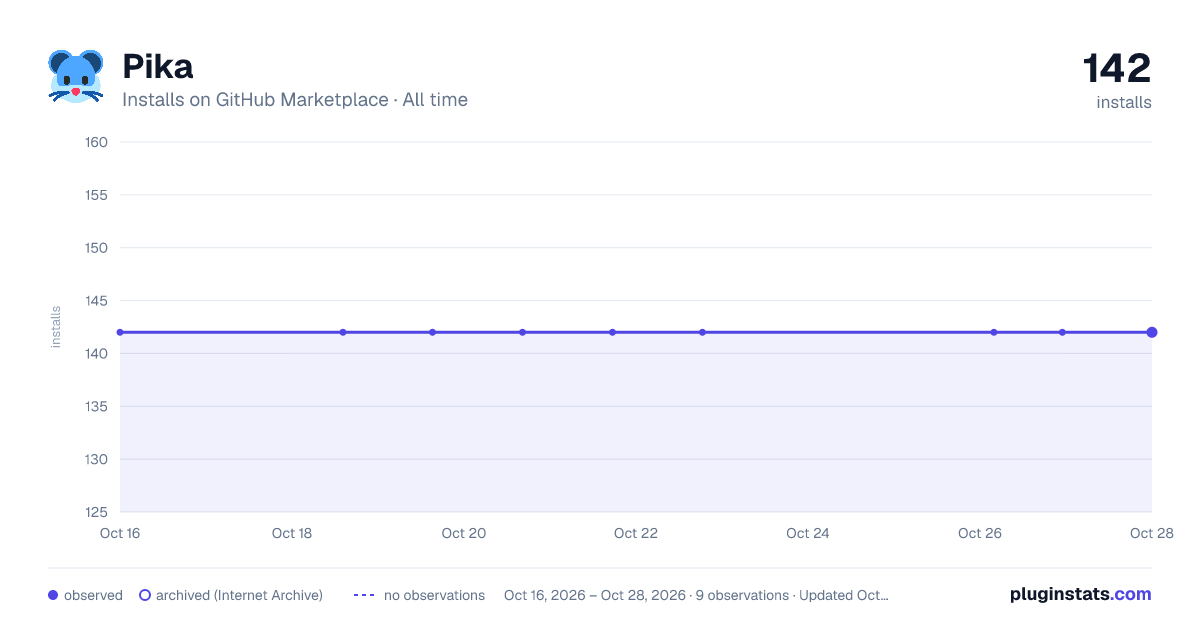Select the first data point at Oct 16
Viewport: 1200px width, 630px height.
[120, 332]
